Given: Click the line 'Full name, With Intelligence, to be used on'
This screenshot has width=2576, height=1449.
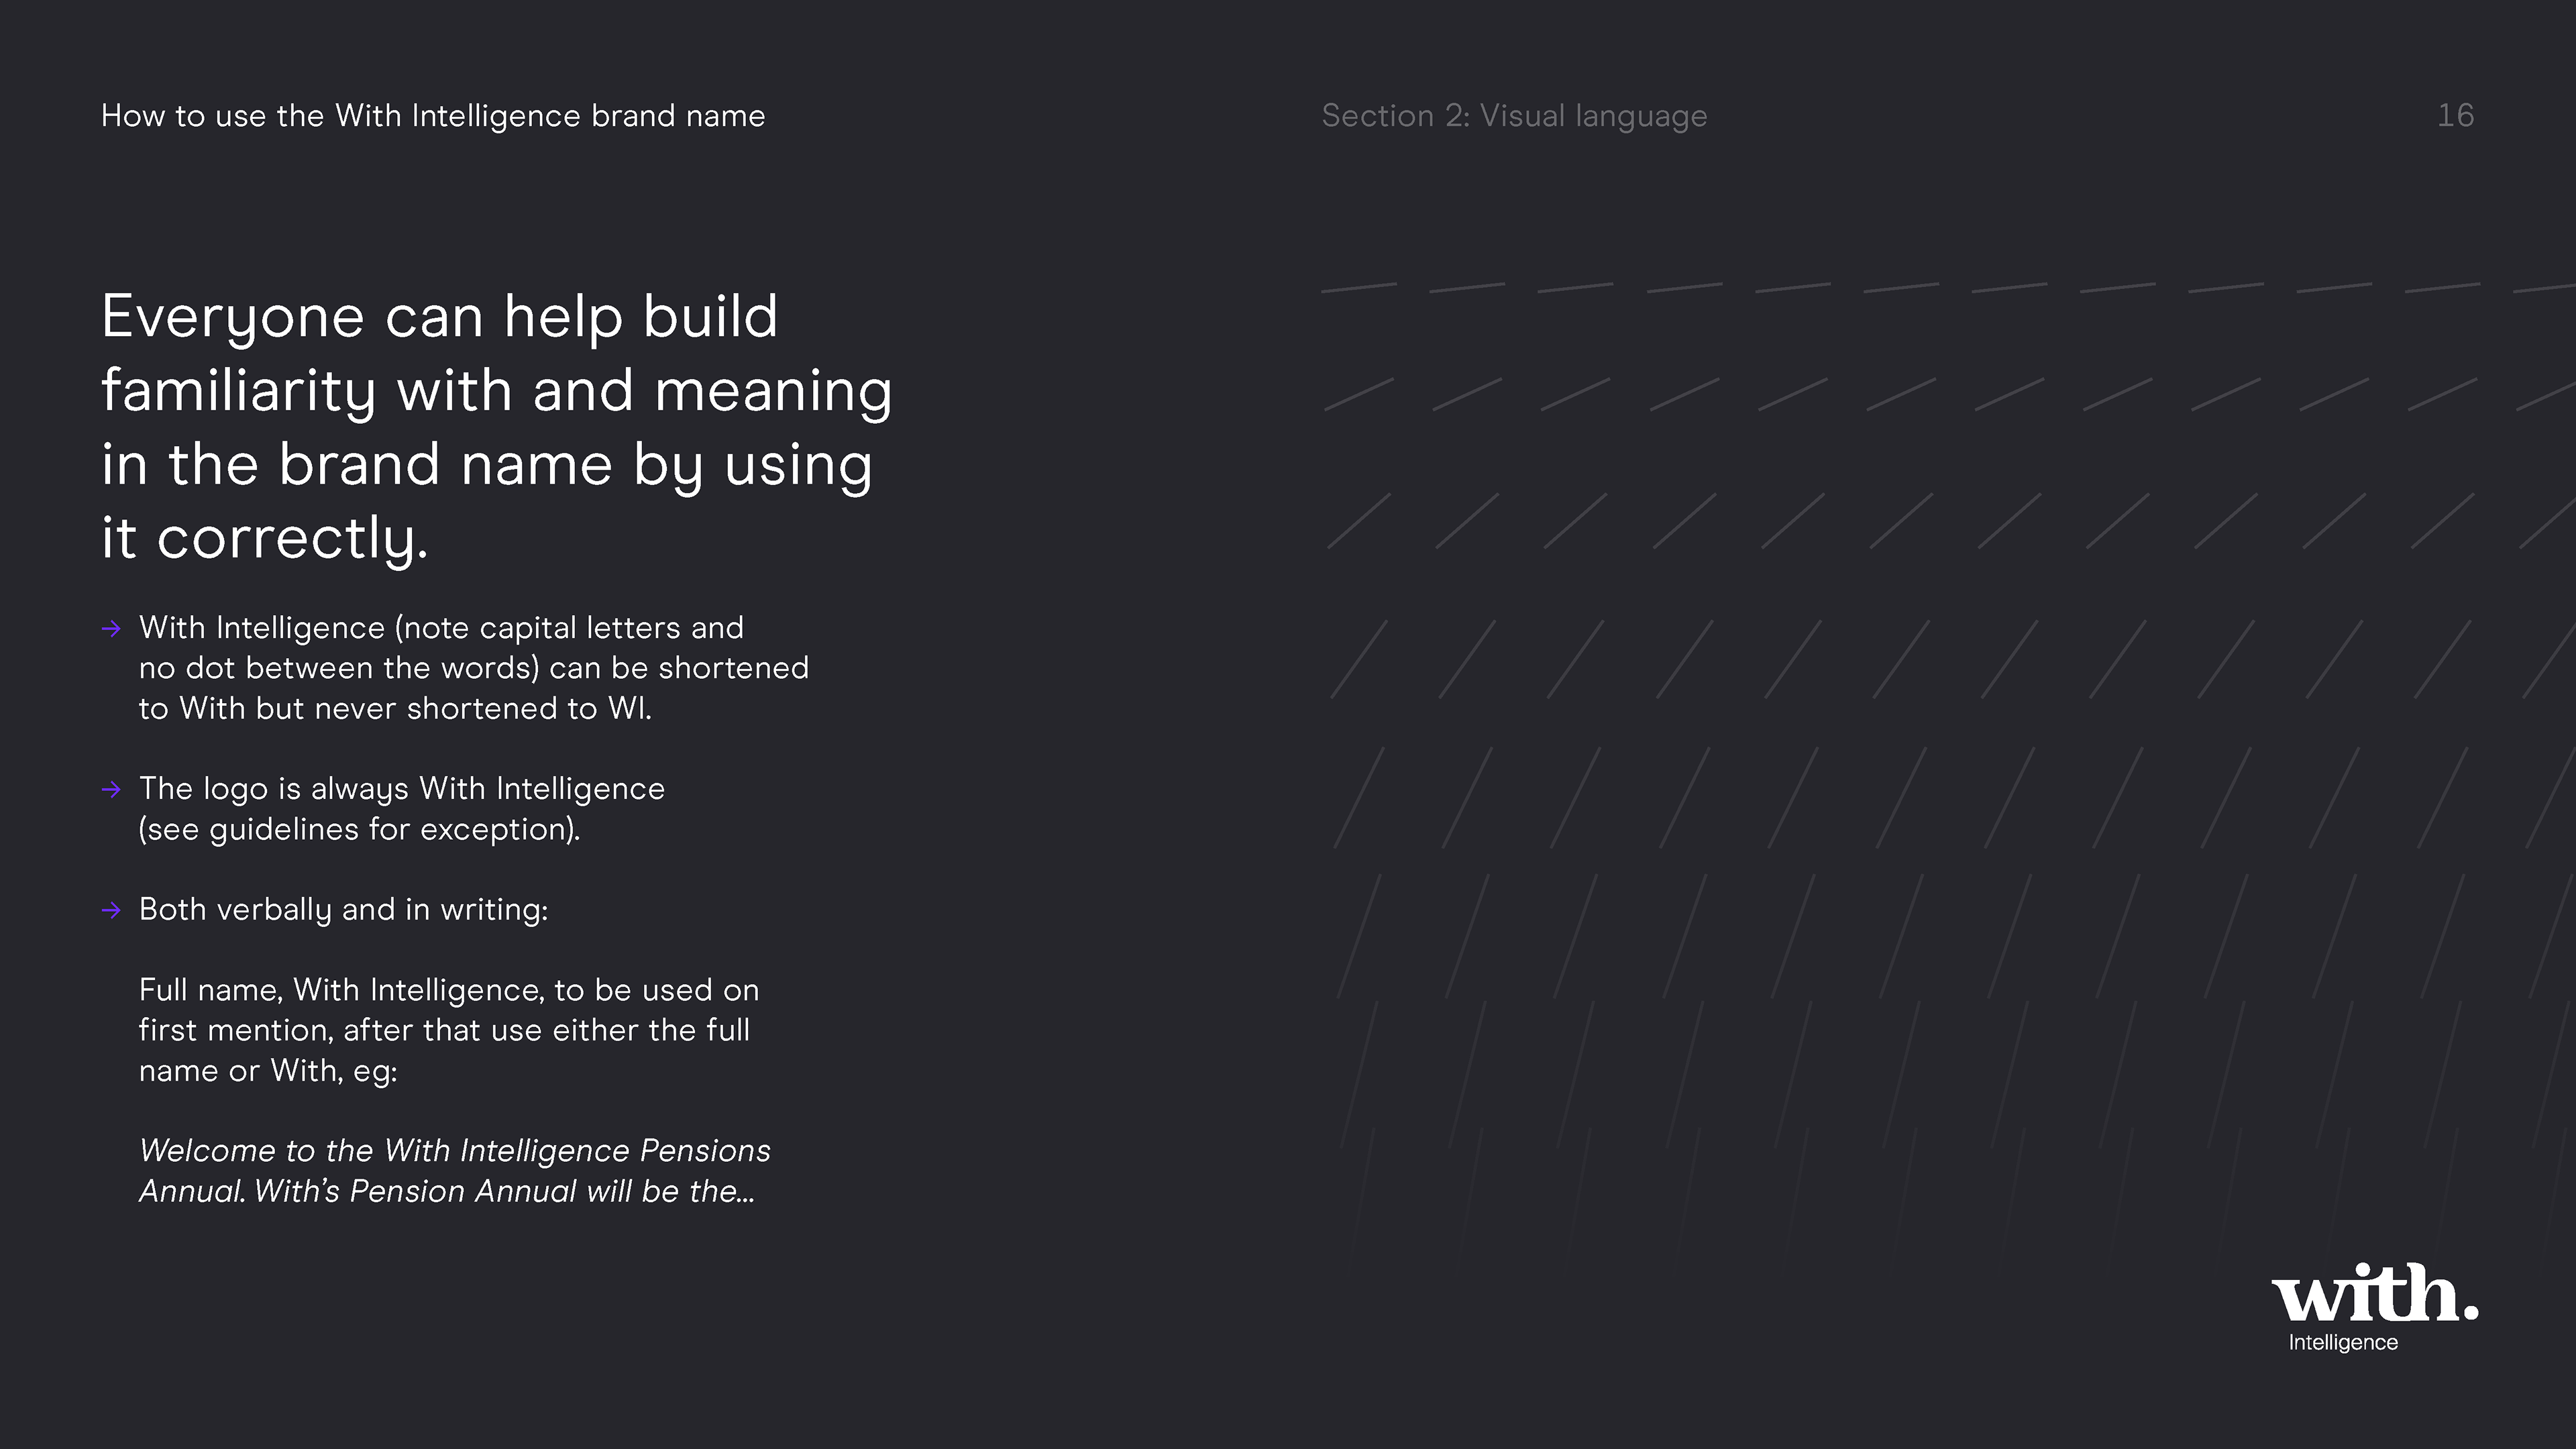Looking at the screenshot, I should click(449, 990).
